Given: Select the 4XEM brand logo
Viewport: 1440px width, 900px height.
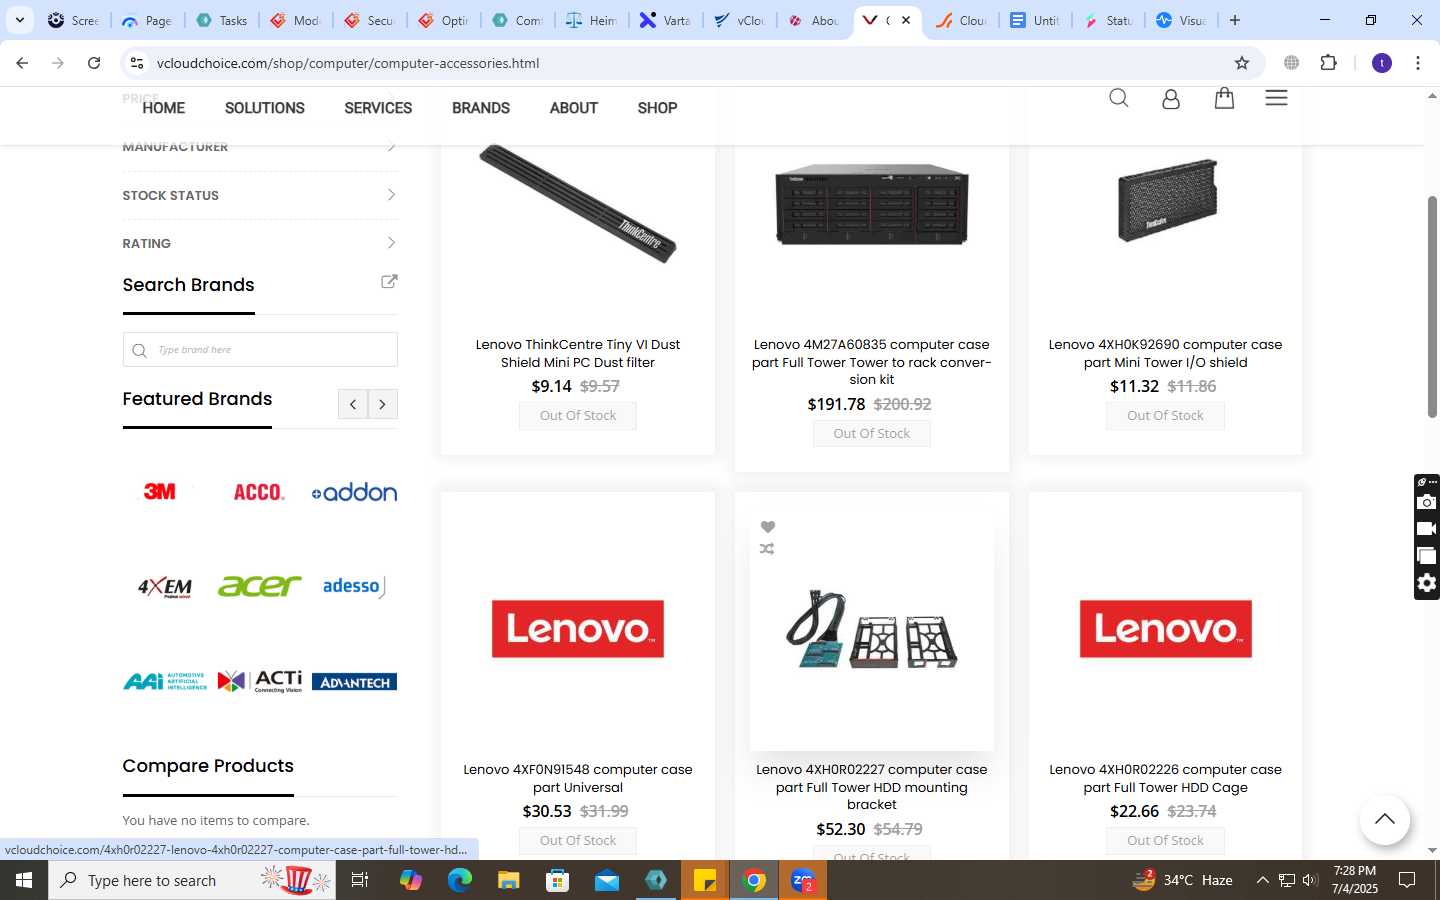Looking at the screenshot, I should 165,587.
